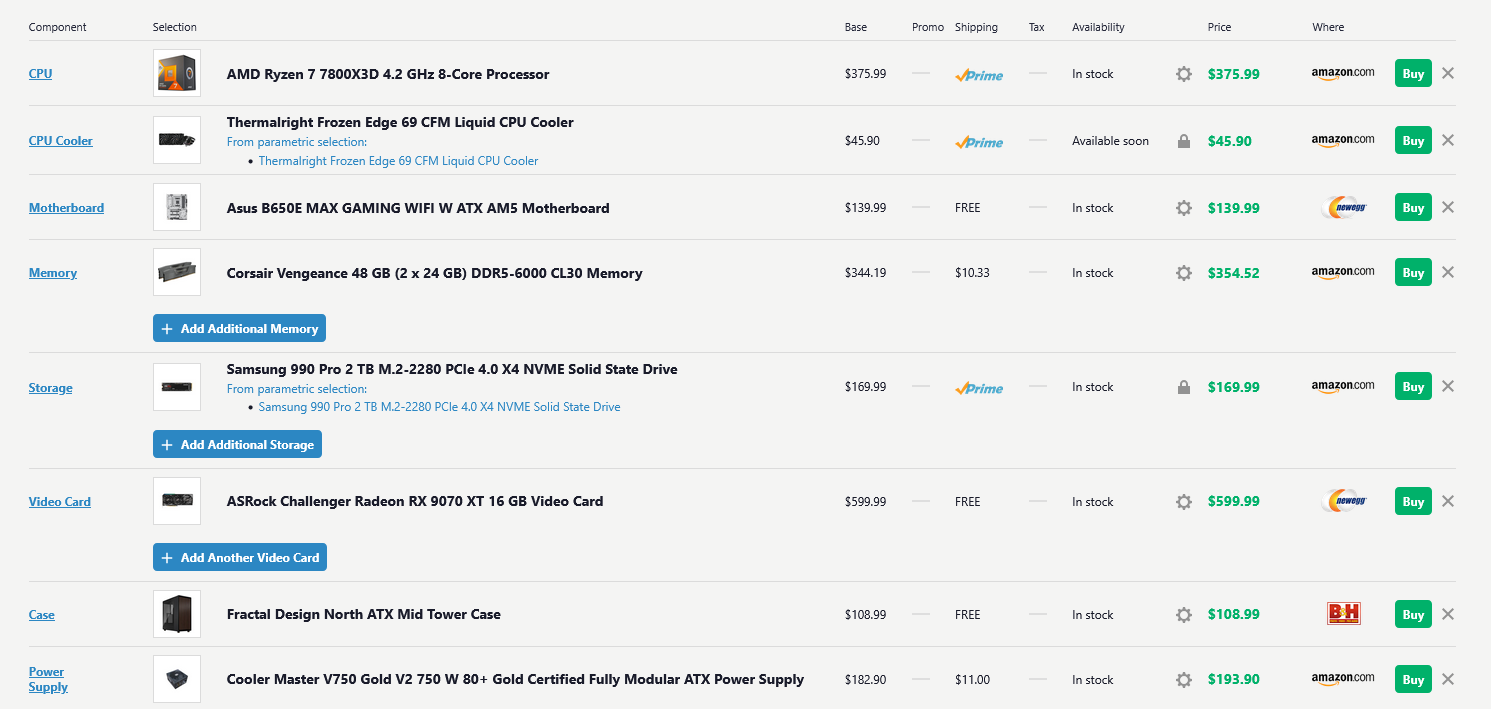Open Thermalright parametric selection sub-link
The image size is (1491, 709).
(398, 161)
